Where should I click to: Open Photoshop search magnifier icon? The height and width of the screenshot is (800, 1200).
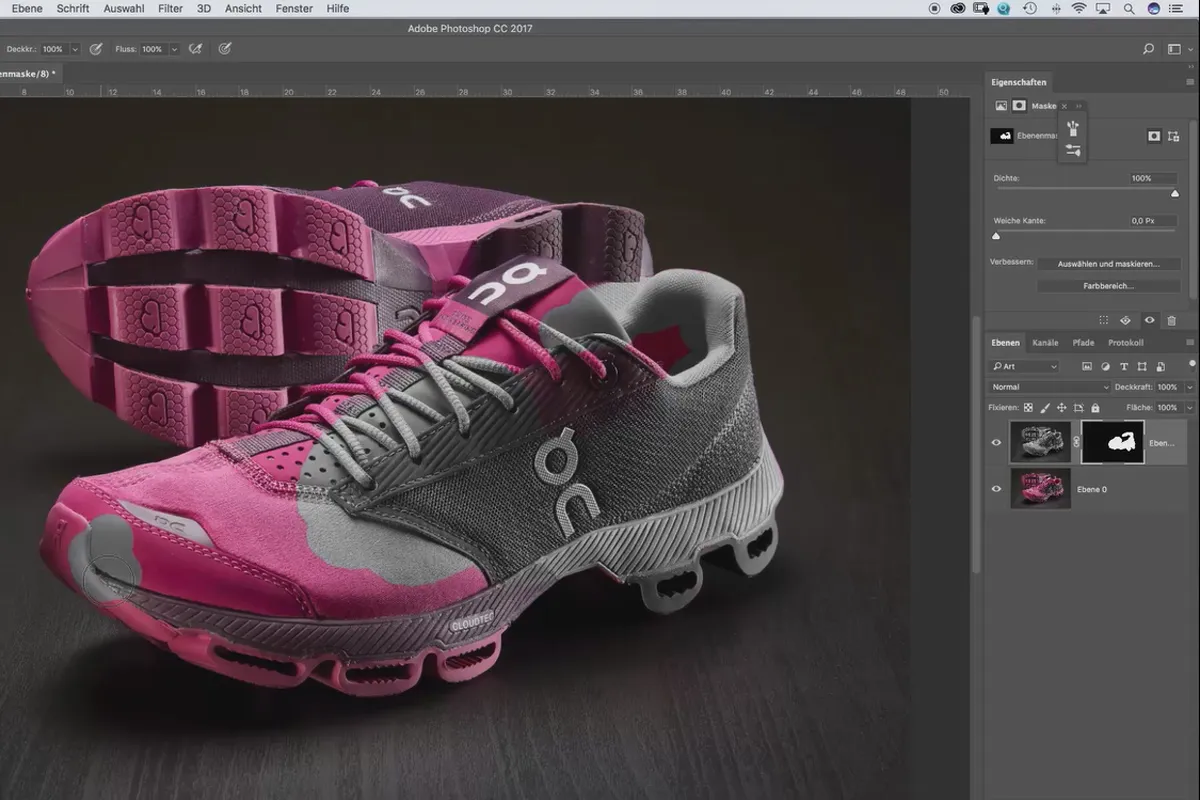(1149, 48)
